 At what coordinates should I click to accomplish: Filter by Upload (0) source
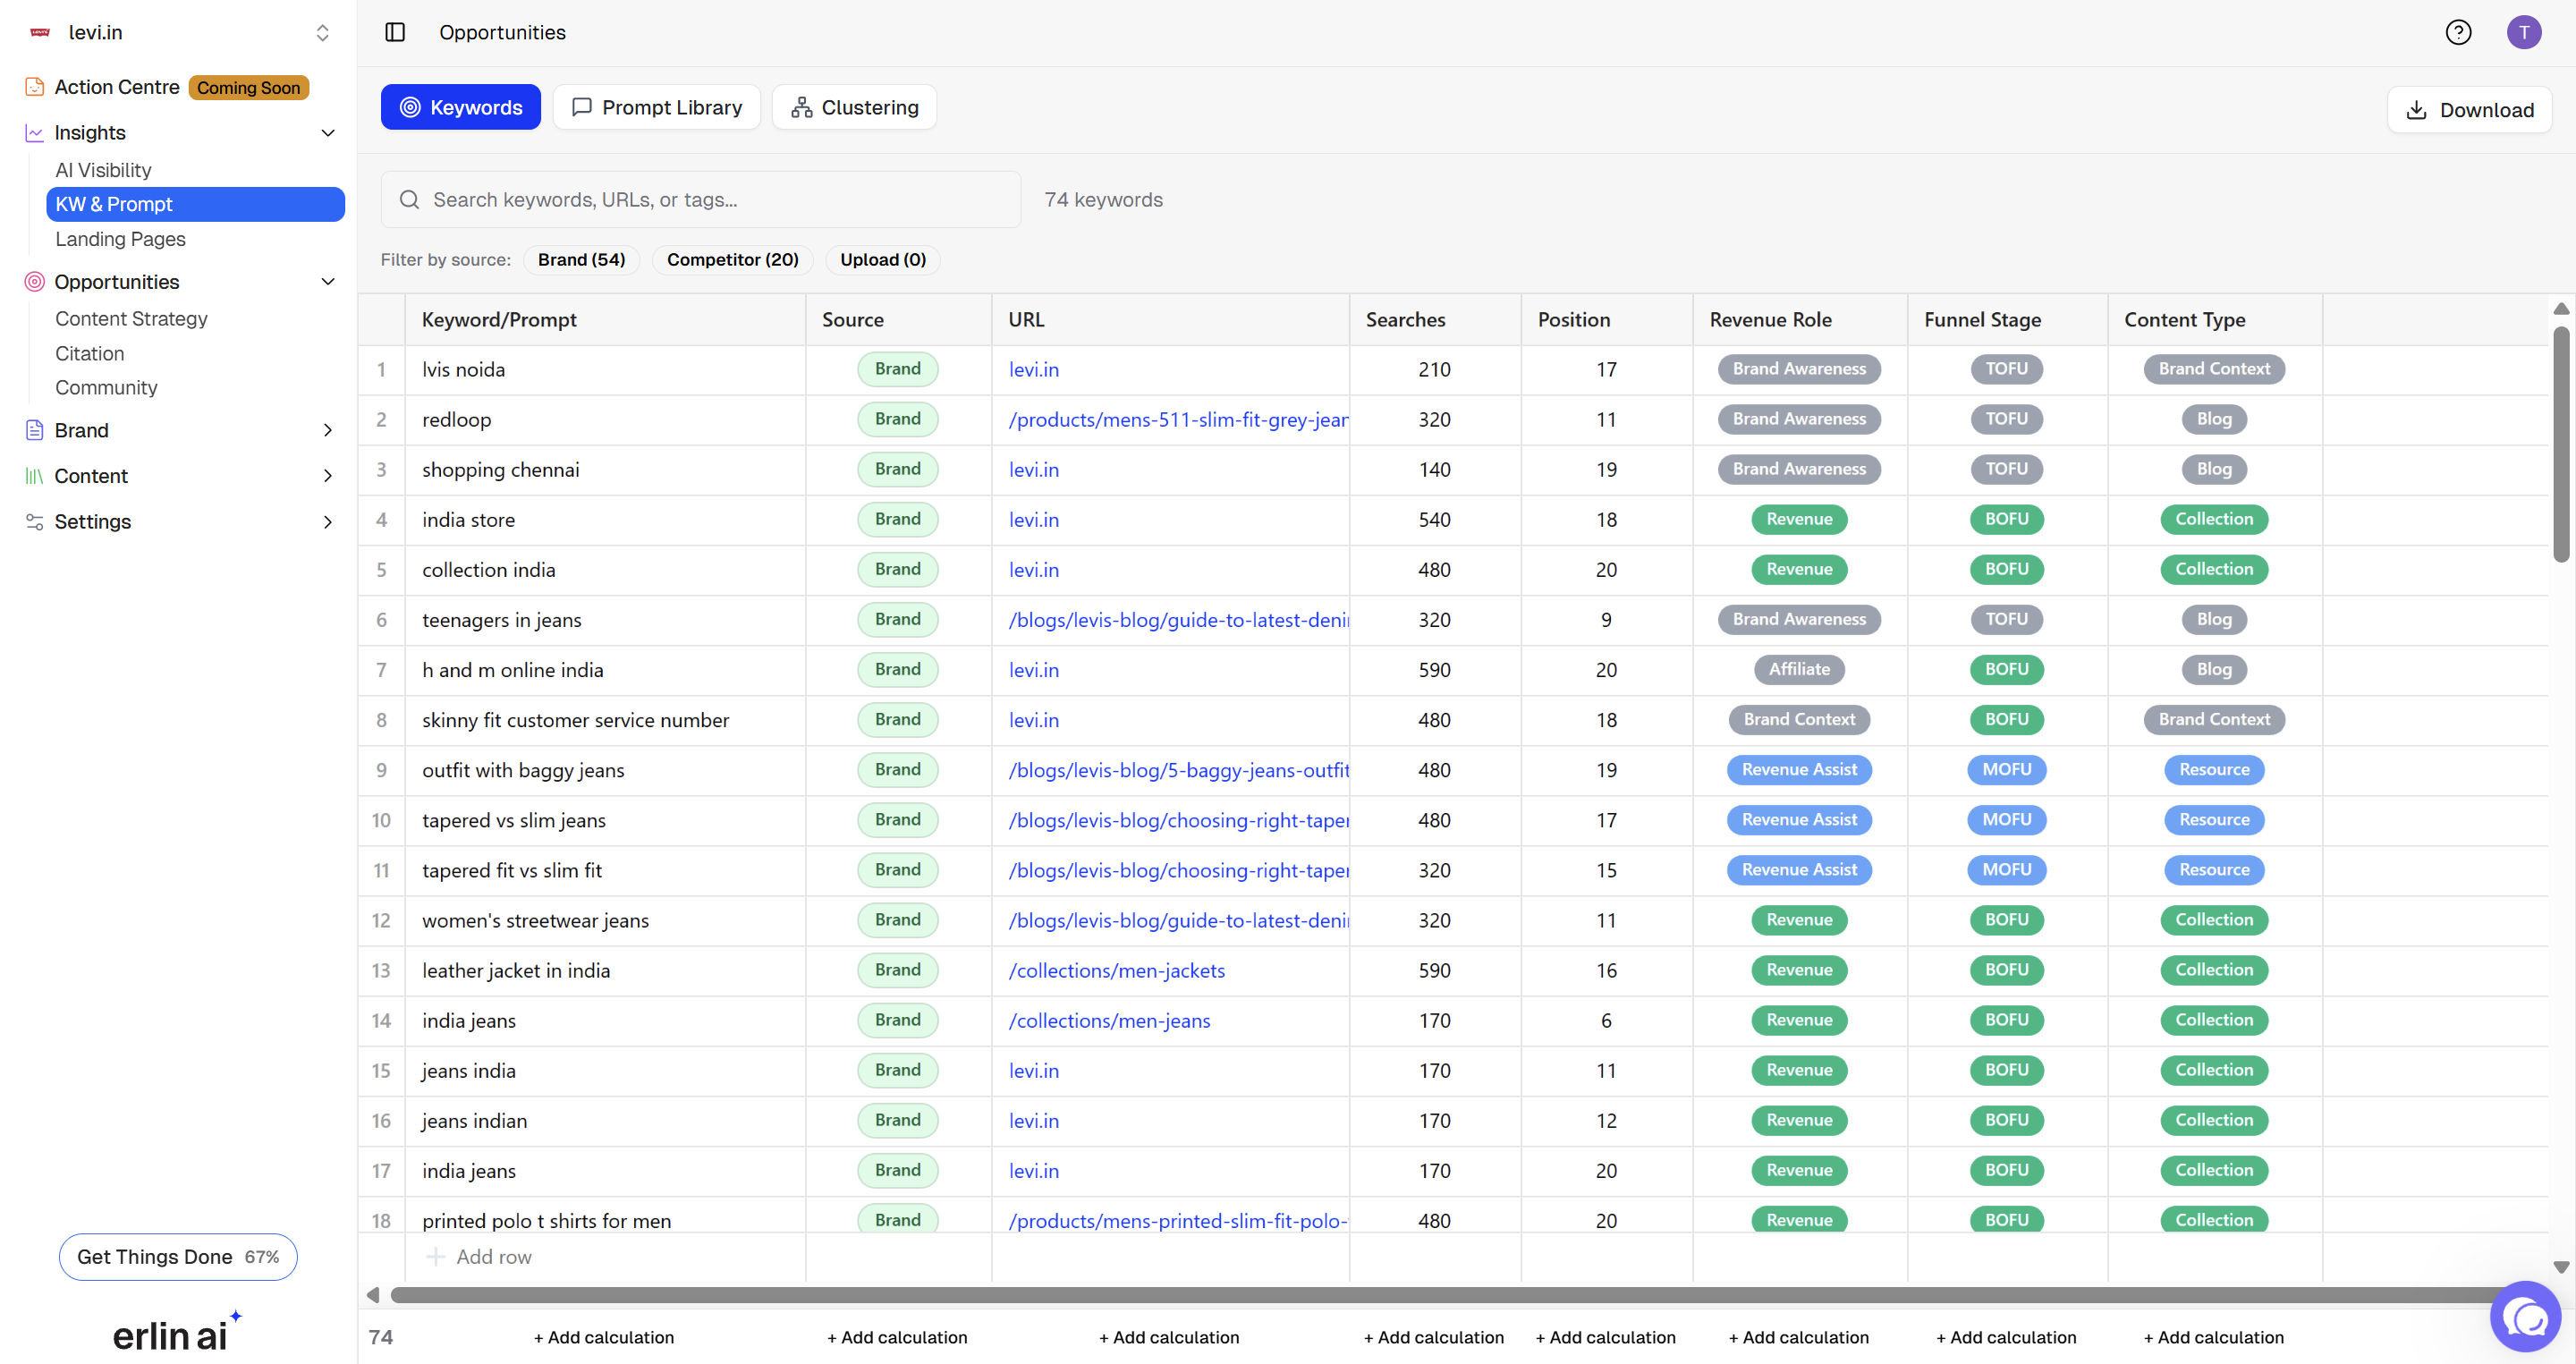click(883, 260)
